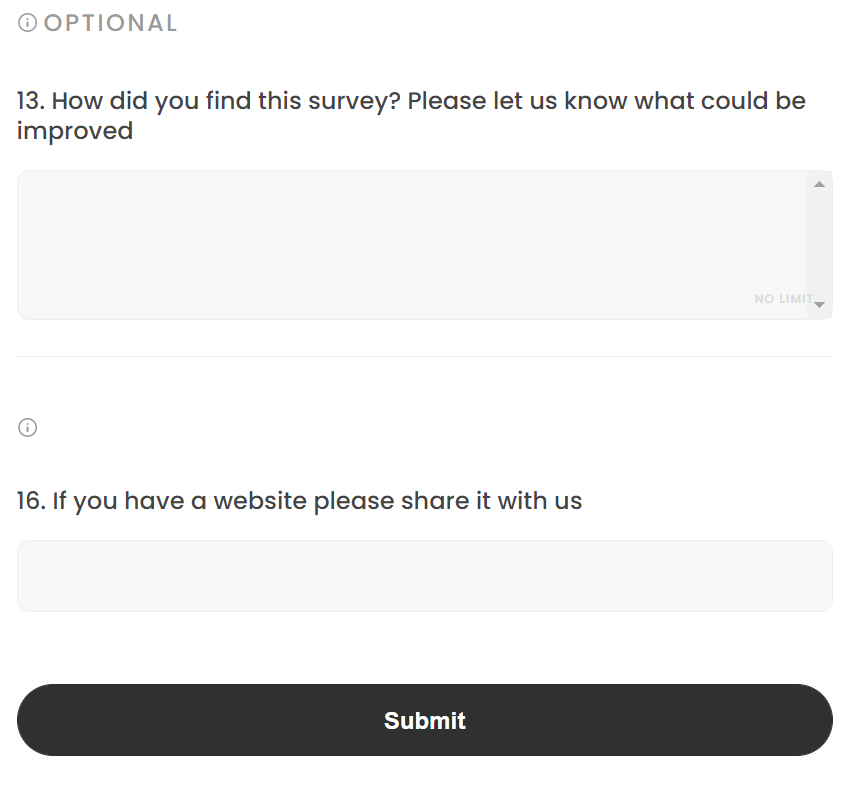Screen dimensions: 862x799
Task: Click the scrollbar track of the comment box
Action: pos(819,245)
